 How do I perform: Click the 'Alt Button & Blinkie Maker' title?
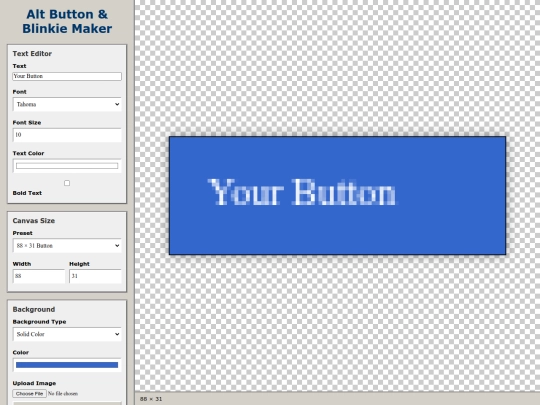pyautogui.click(x=67, y=21)
